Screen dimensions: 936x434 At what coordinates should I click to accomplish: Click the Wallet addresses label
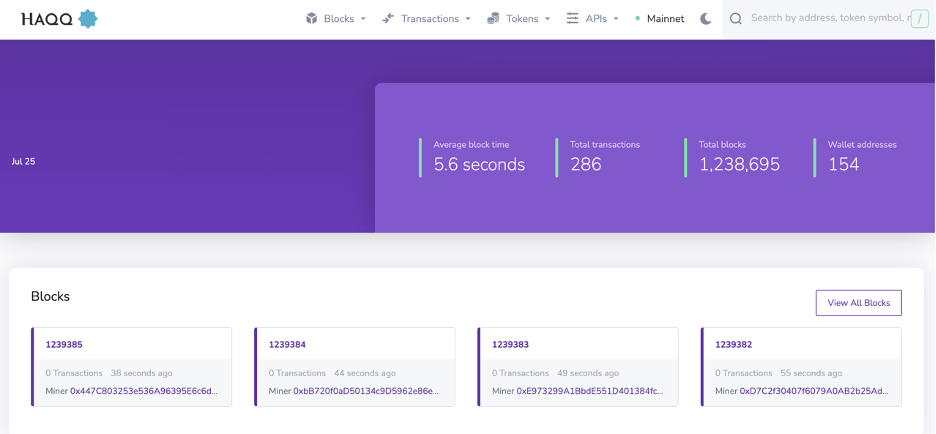(x=862, y=144)
